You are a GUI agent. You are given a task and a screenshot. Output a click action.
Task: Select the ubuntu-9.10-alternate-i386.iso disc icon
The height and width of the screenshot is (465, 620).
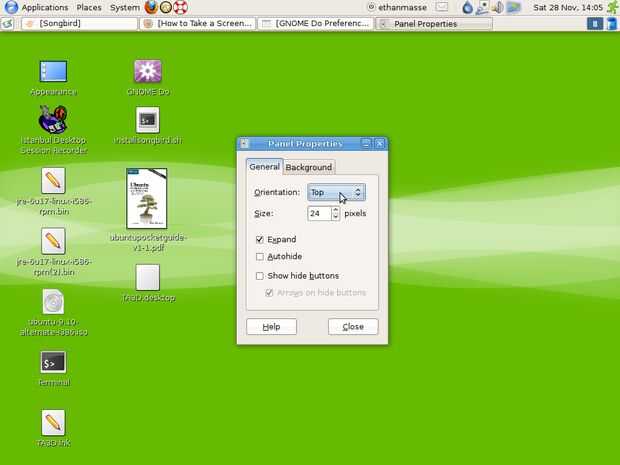[x=53, y=302]
